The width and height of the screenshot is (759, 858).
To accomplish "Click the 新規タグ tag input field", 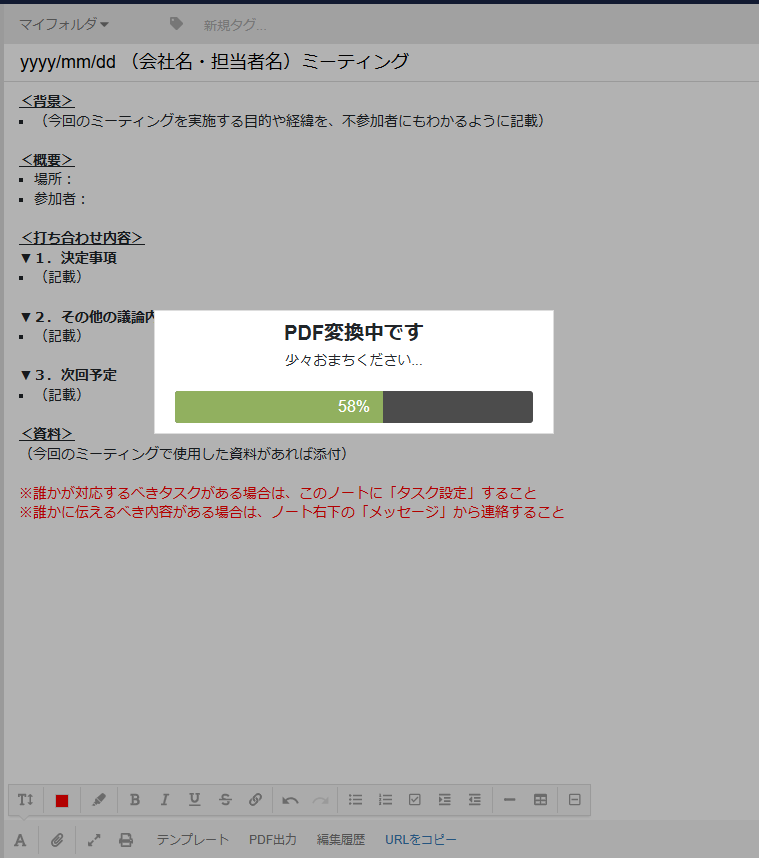I will (x=235, y=24).
